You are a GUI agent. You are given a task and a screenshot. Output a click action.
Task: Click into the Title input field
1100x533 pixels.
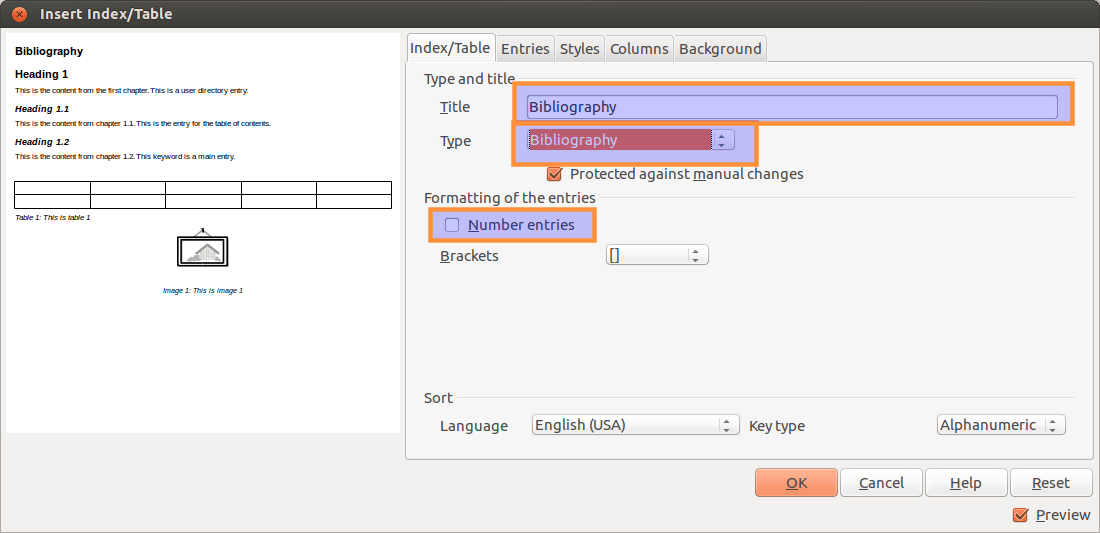792,107
